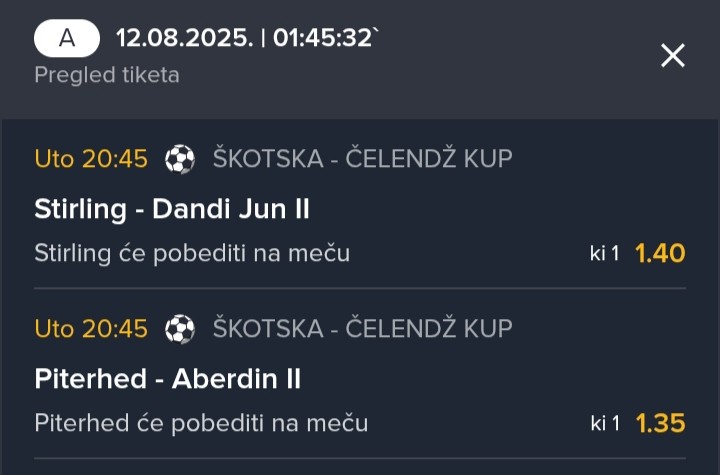Image resolution: width=720 pixels, height=475 pixels.
Task: Select the soccer ball icon for Stirling match
Action: [180, 159]
